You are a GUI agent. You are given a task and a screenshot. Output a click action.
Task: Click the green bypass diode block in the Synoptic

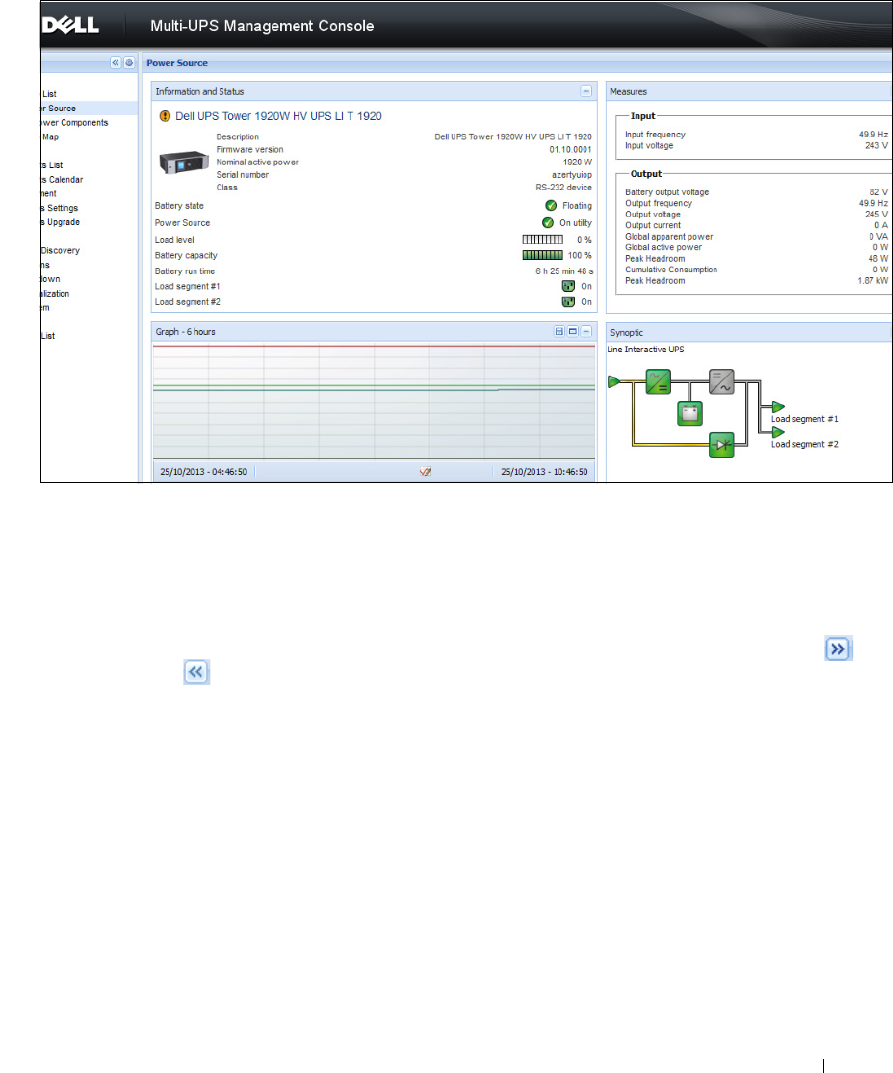click(721, 445)
